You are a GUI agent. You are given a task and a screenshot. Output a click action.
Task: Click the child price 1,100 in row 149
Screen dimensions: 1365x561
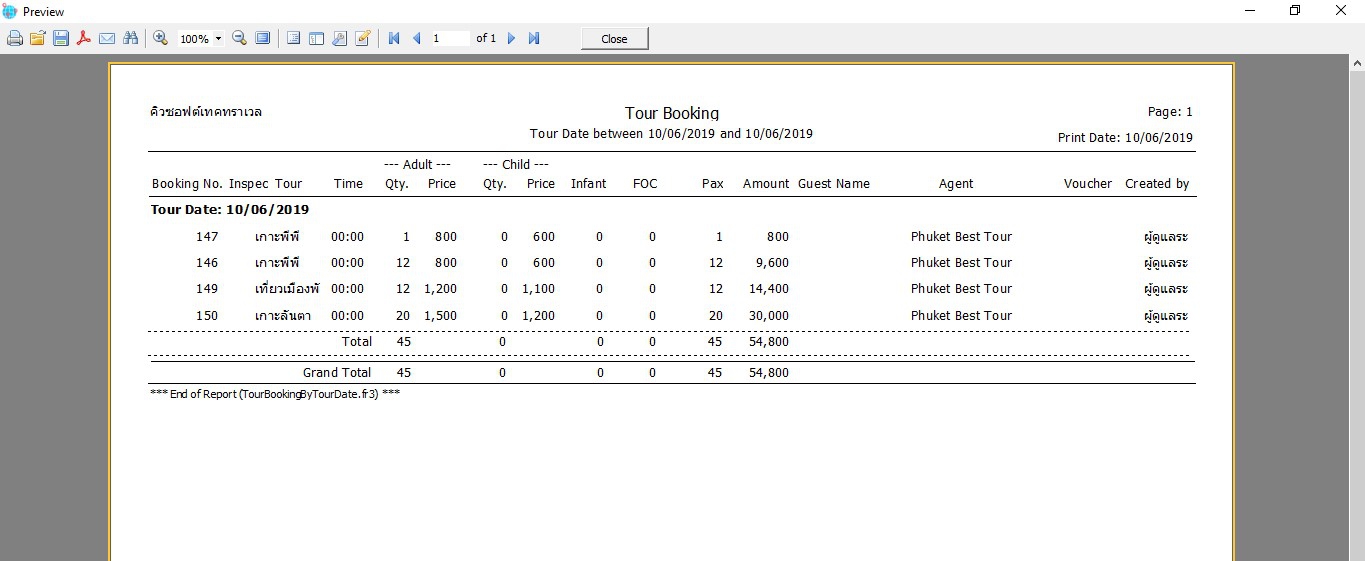[x=538, y=289]
